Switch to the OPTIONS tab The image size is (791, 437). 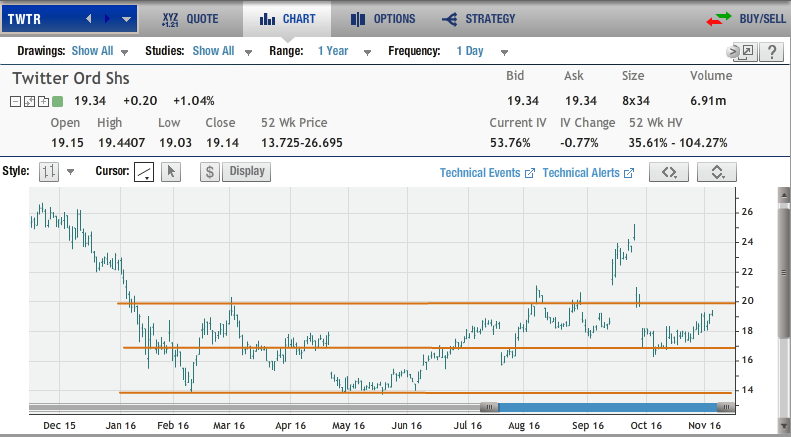[383, 19]
